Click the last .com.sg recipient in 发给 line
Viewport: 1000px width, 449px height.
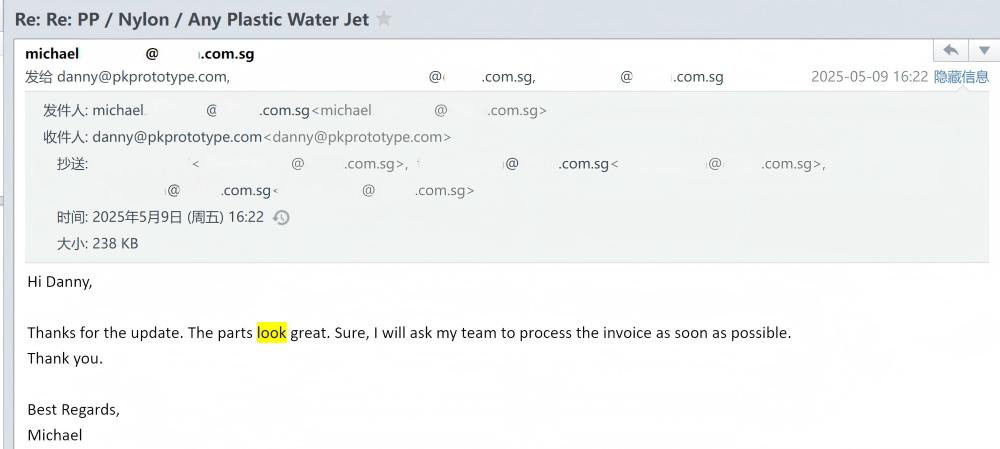(672, 77)
